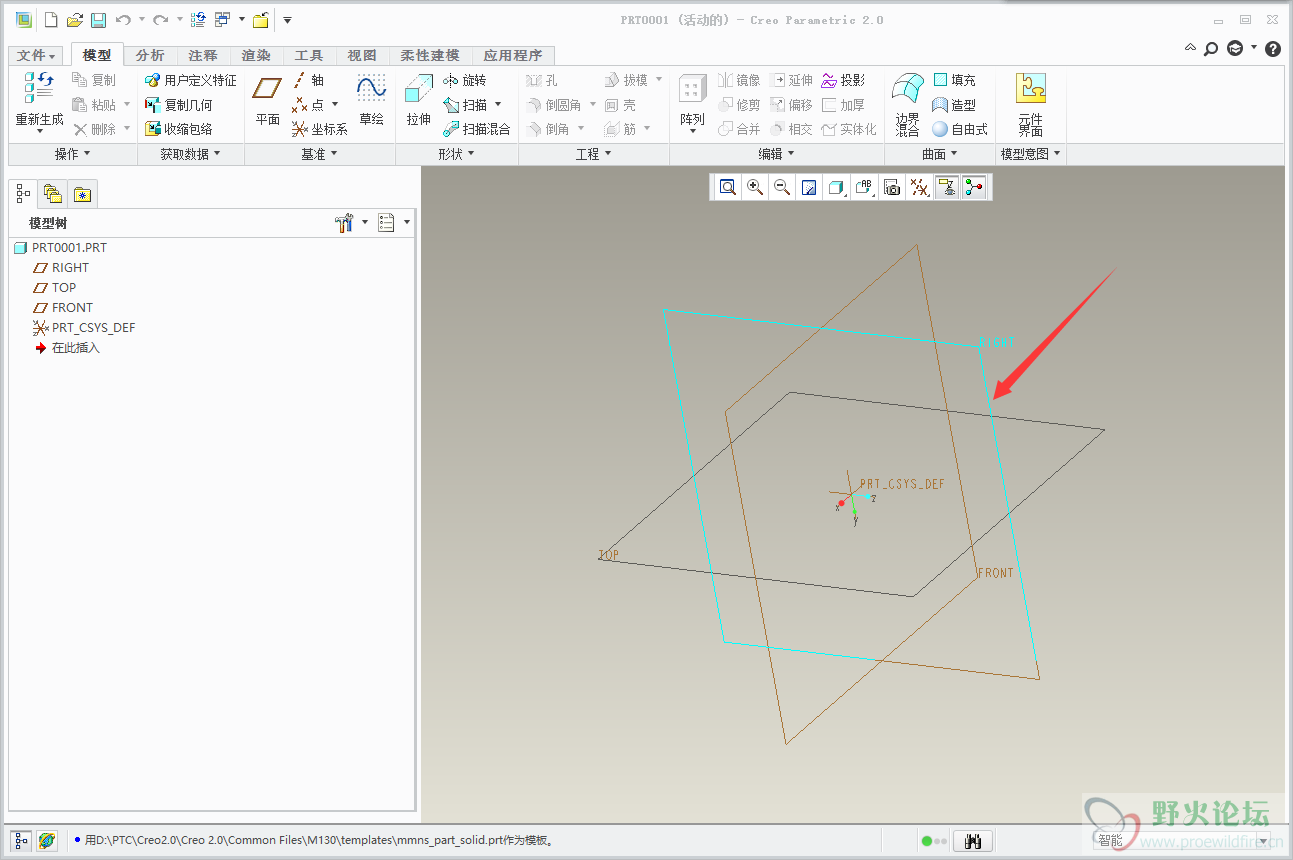
Task: Expand the 扫描 (Sweep) dropdown arrow
Action: pos(498,105)
